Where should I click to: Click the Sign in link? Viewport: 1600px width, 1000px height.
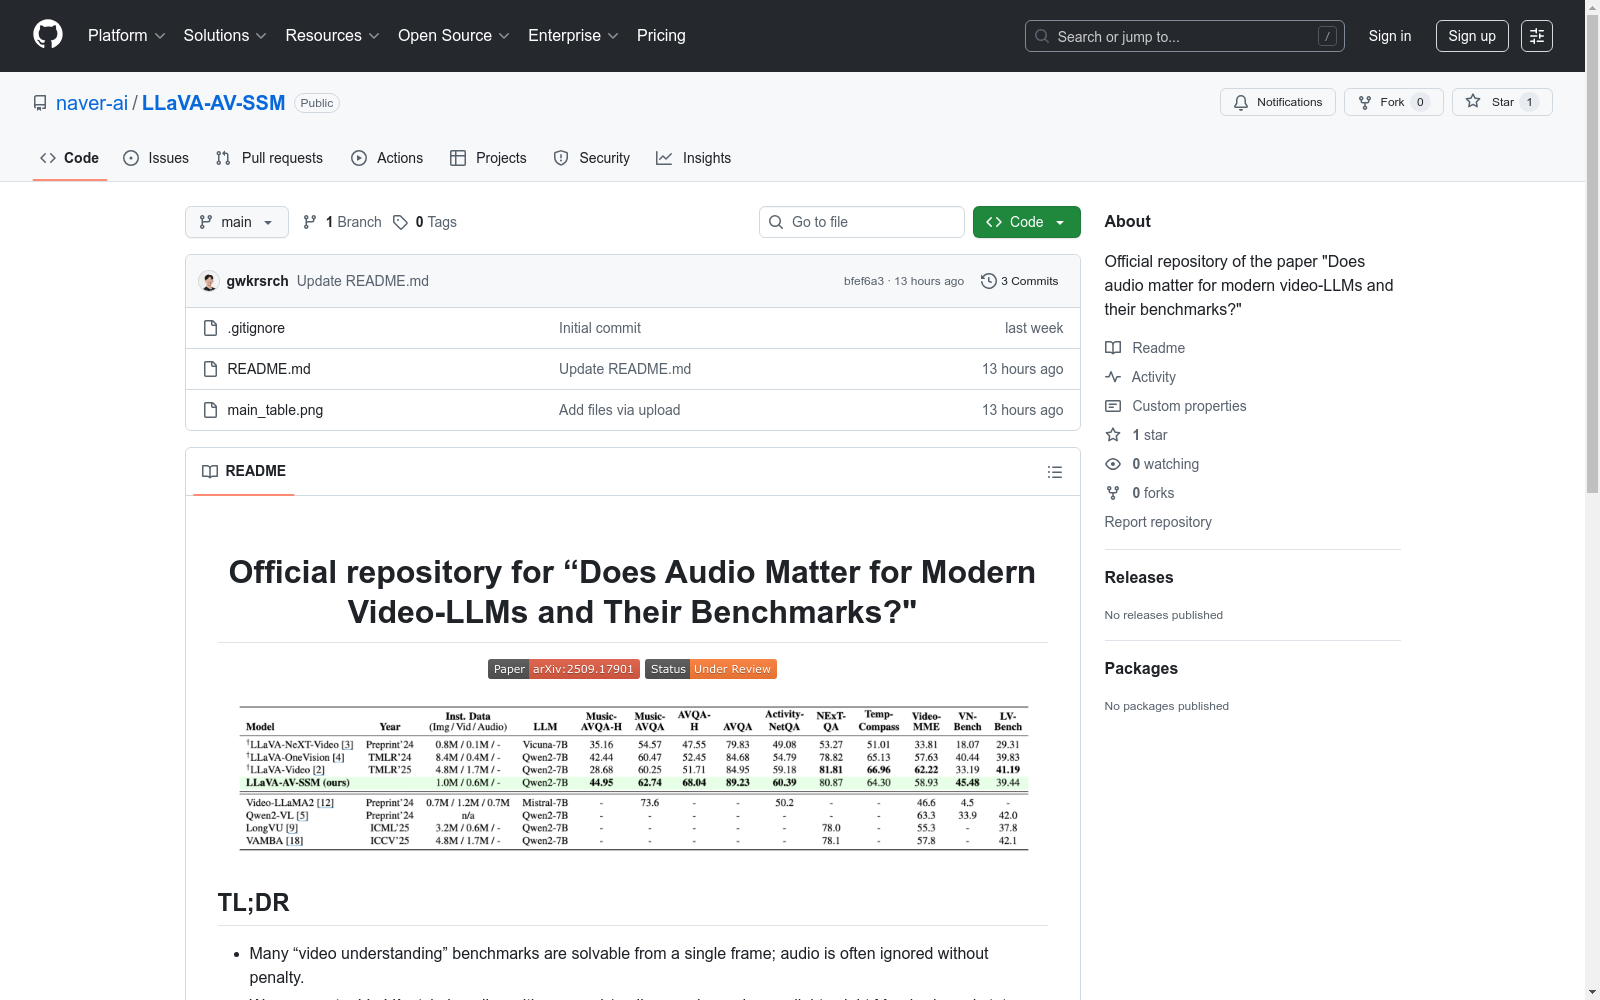[1390, 36]
